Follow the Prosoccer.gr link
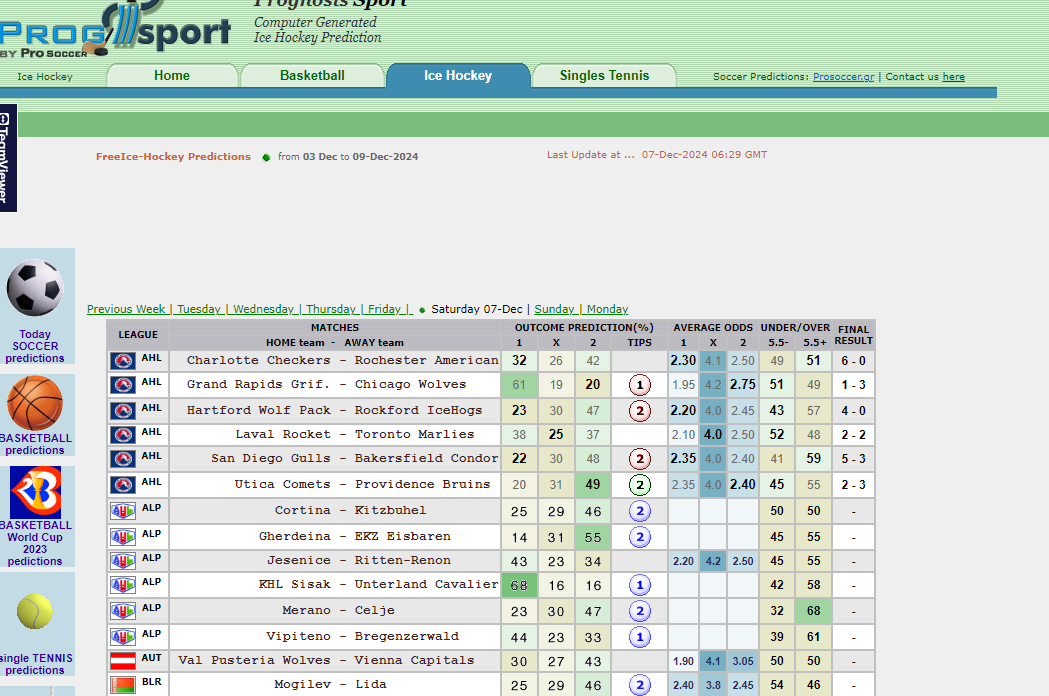Image resolution: width=1049 pixels, height=696 pixels. [x=843, y=77]
